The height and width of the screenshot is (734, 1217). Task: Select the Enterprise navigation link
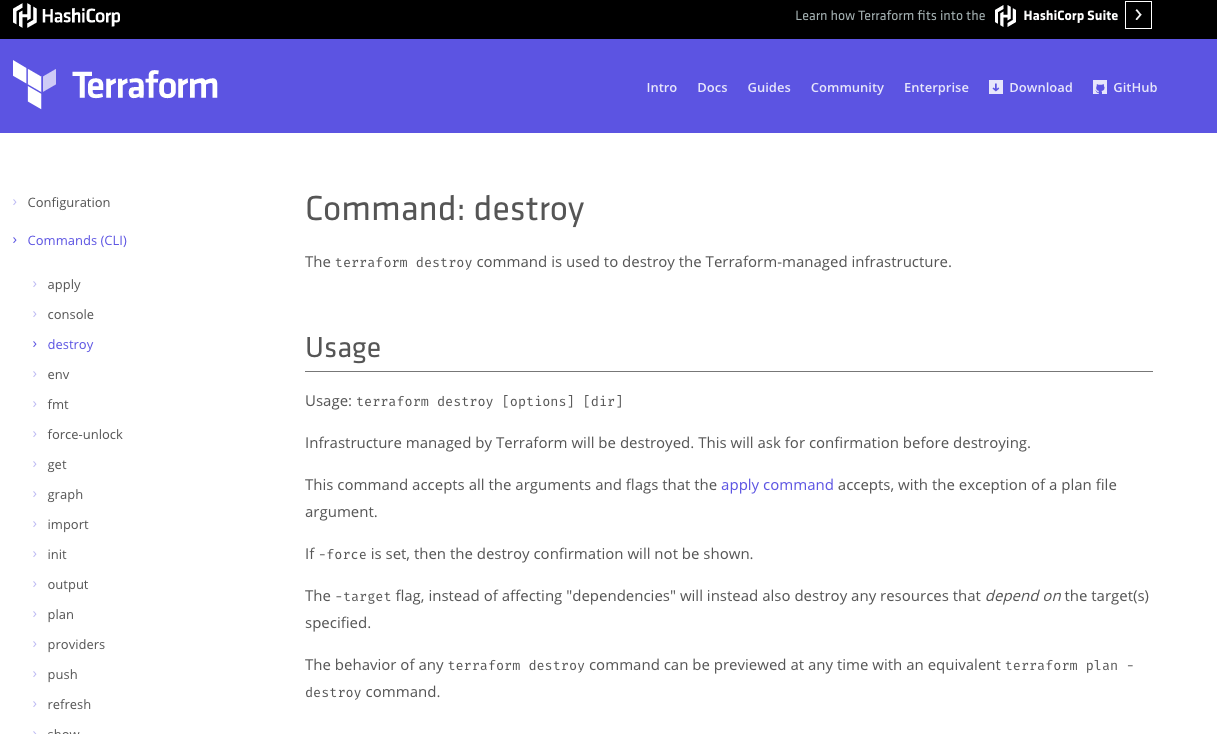[936, 87]
